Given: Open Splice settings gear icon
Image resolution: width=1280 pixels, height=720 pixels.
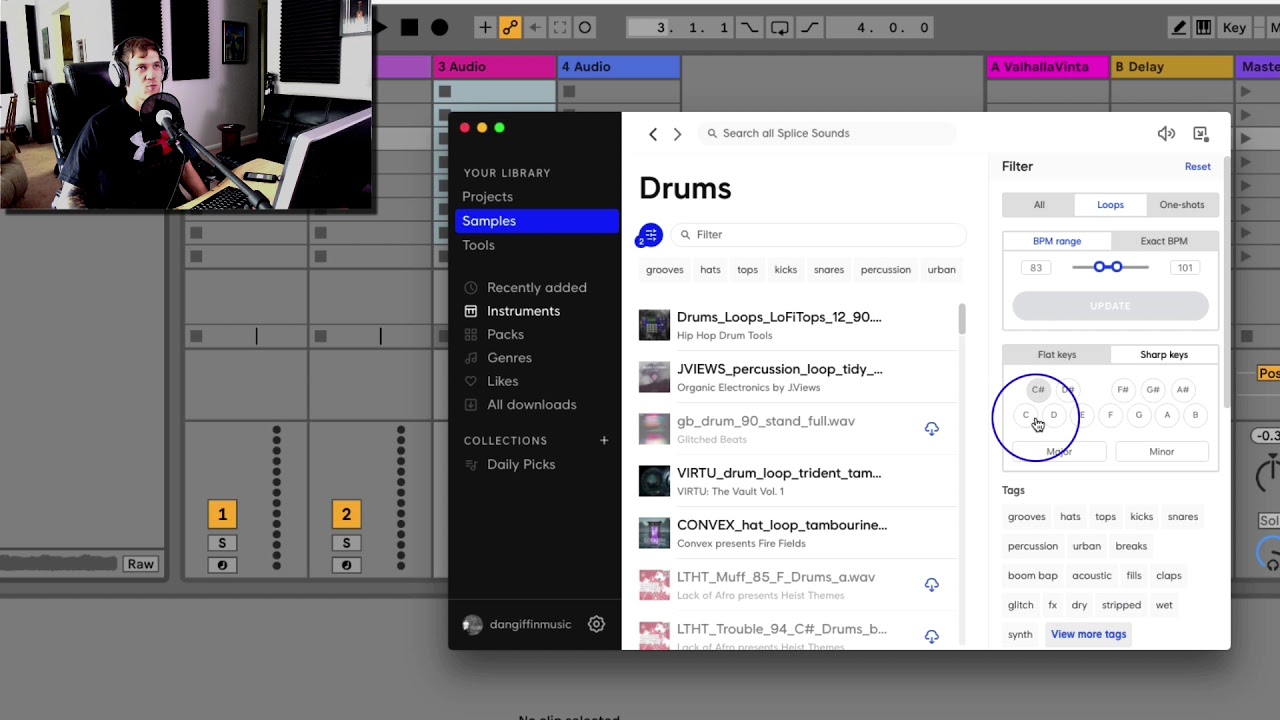Looking at the screenshot, I should (596, 624).
